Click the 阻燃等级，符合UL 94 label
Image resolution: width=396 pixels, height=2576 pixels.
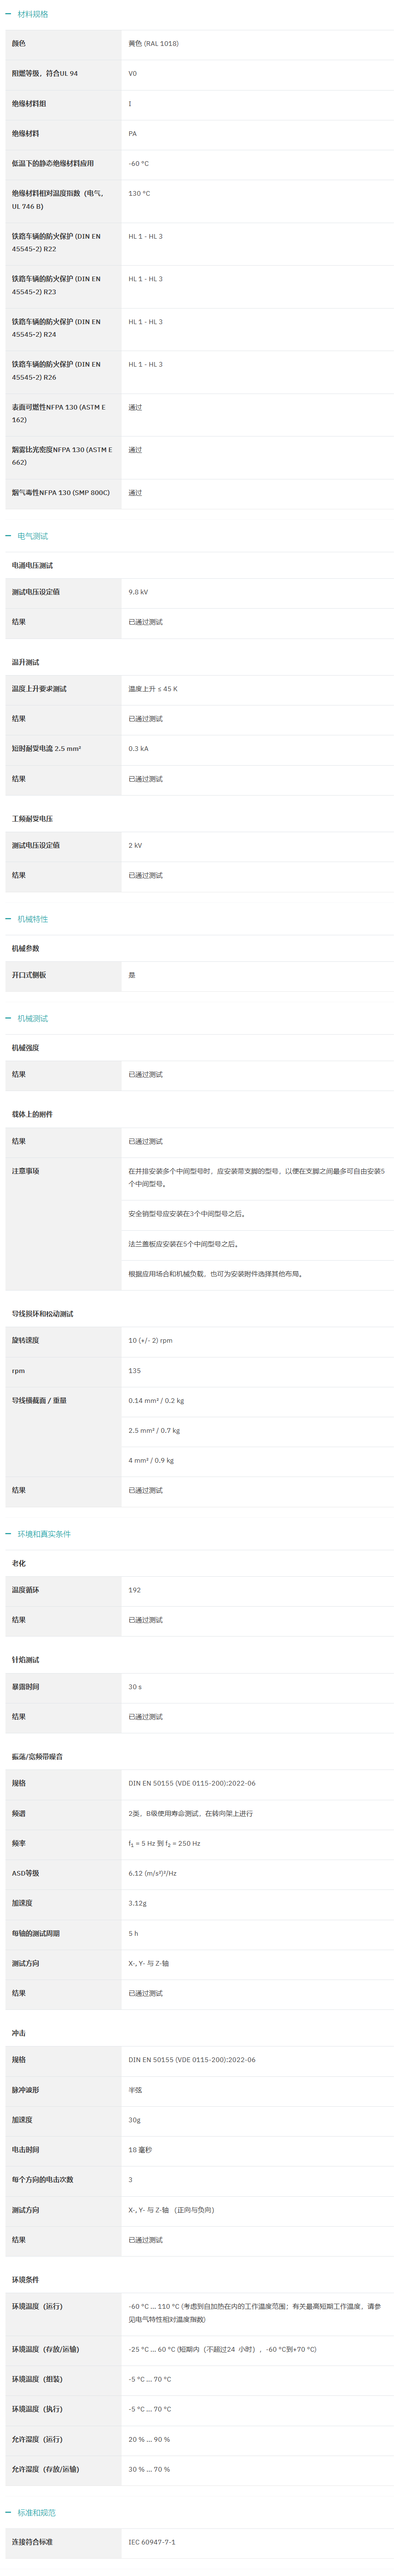click(45, 73)
